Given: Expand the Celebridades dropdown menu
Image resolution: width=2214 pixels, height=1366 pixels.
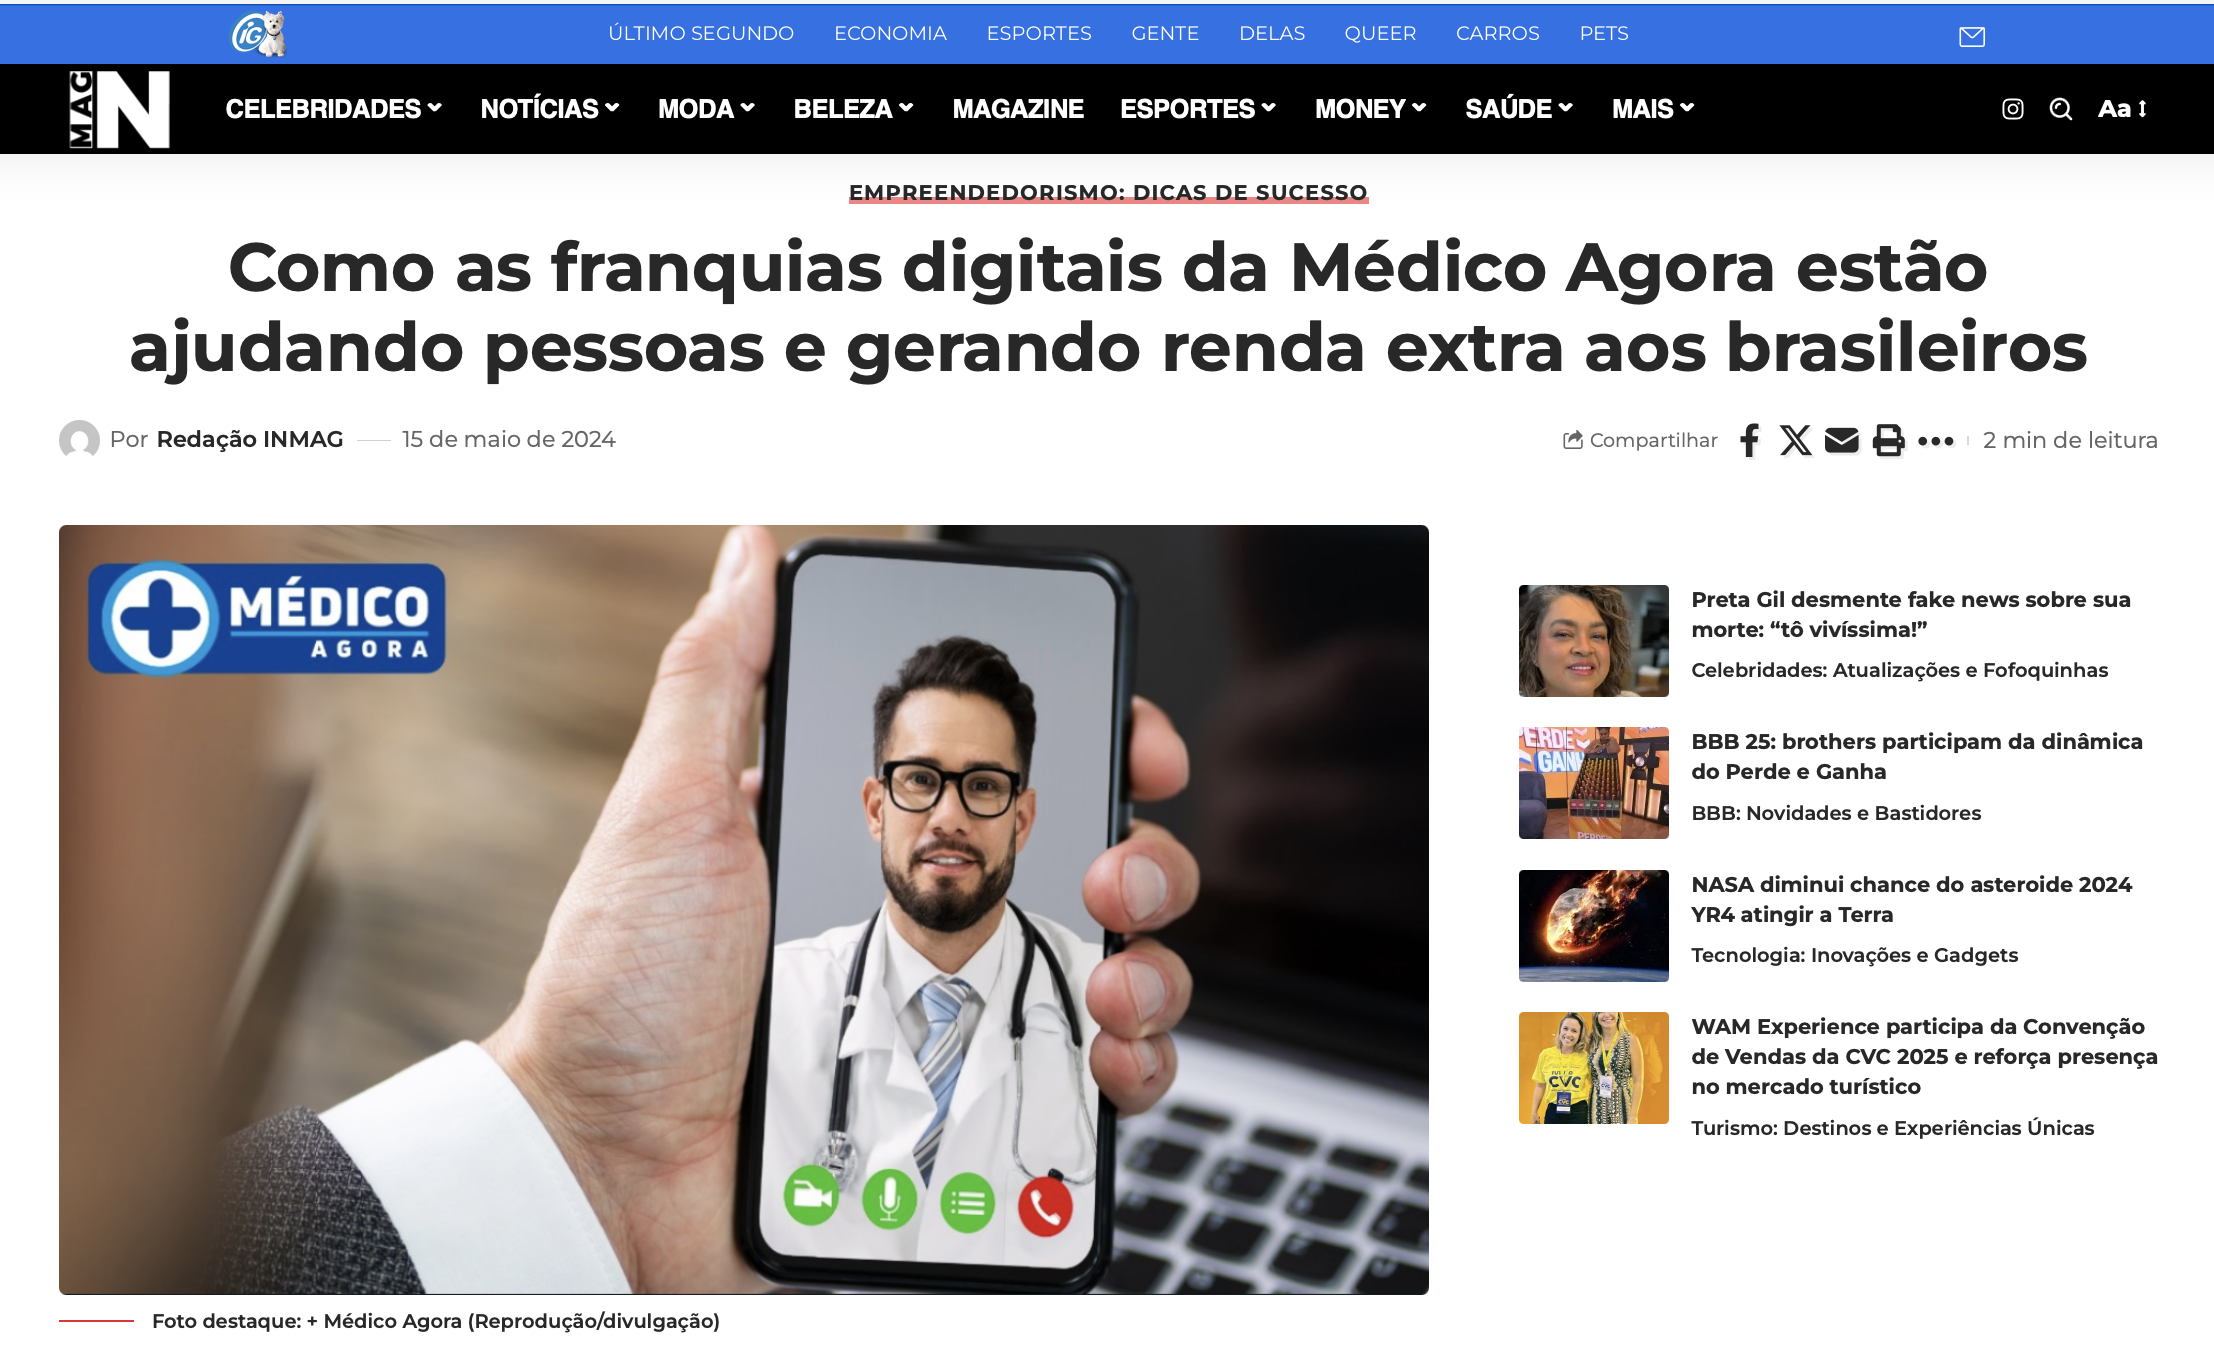Looking at the screenshot, I should [333, 109].
